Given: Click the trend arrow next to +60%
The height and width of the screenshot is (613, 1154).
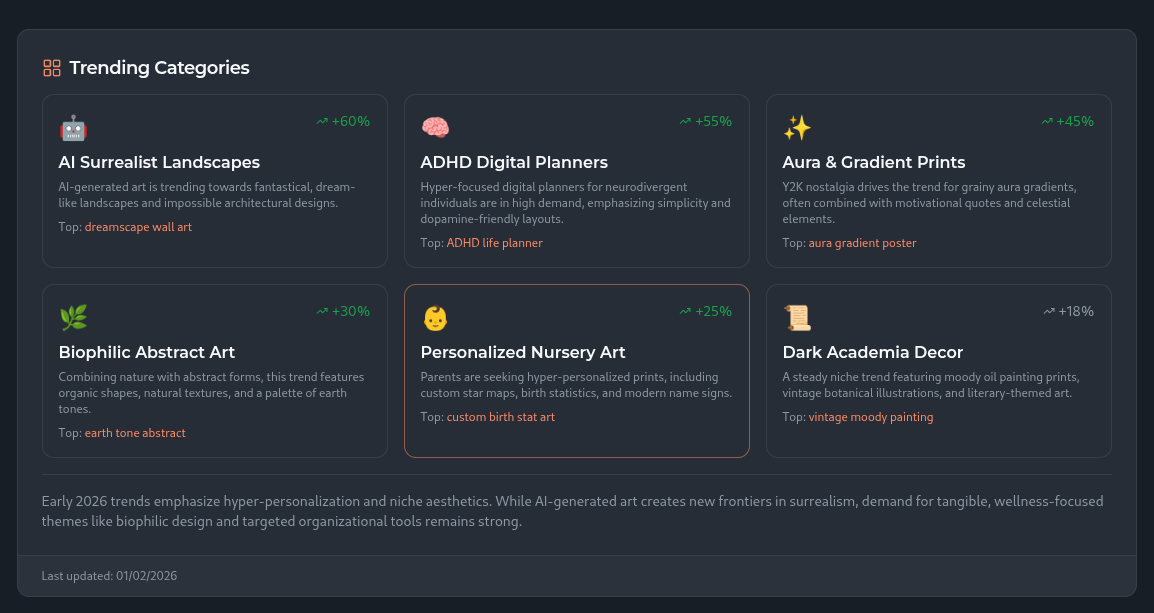Looking at the screenshot, I should [x=323, y=120].
